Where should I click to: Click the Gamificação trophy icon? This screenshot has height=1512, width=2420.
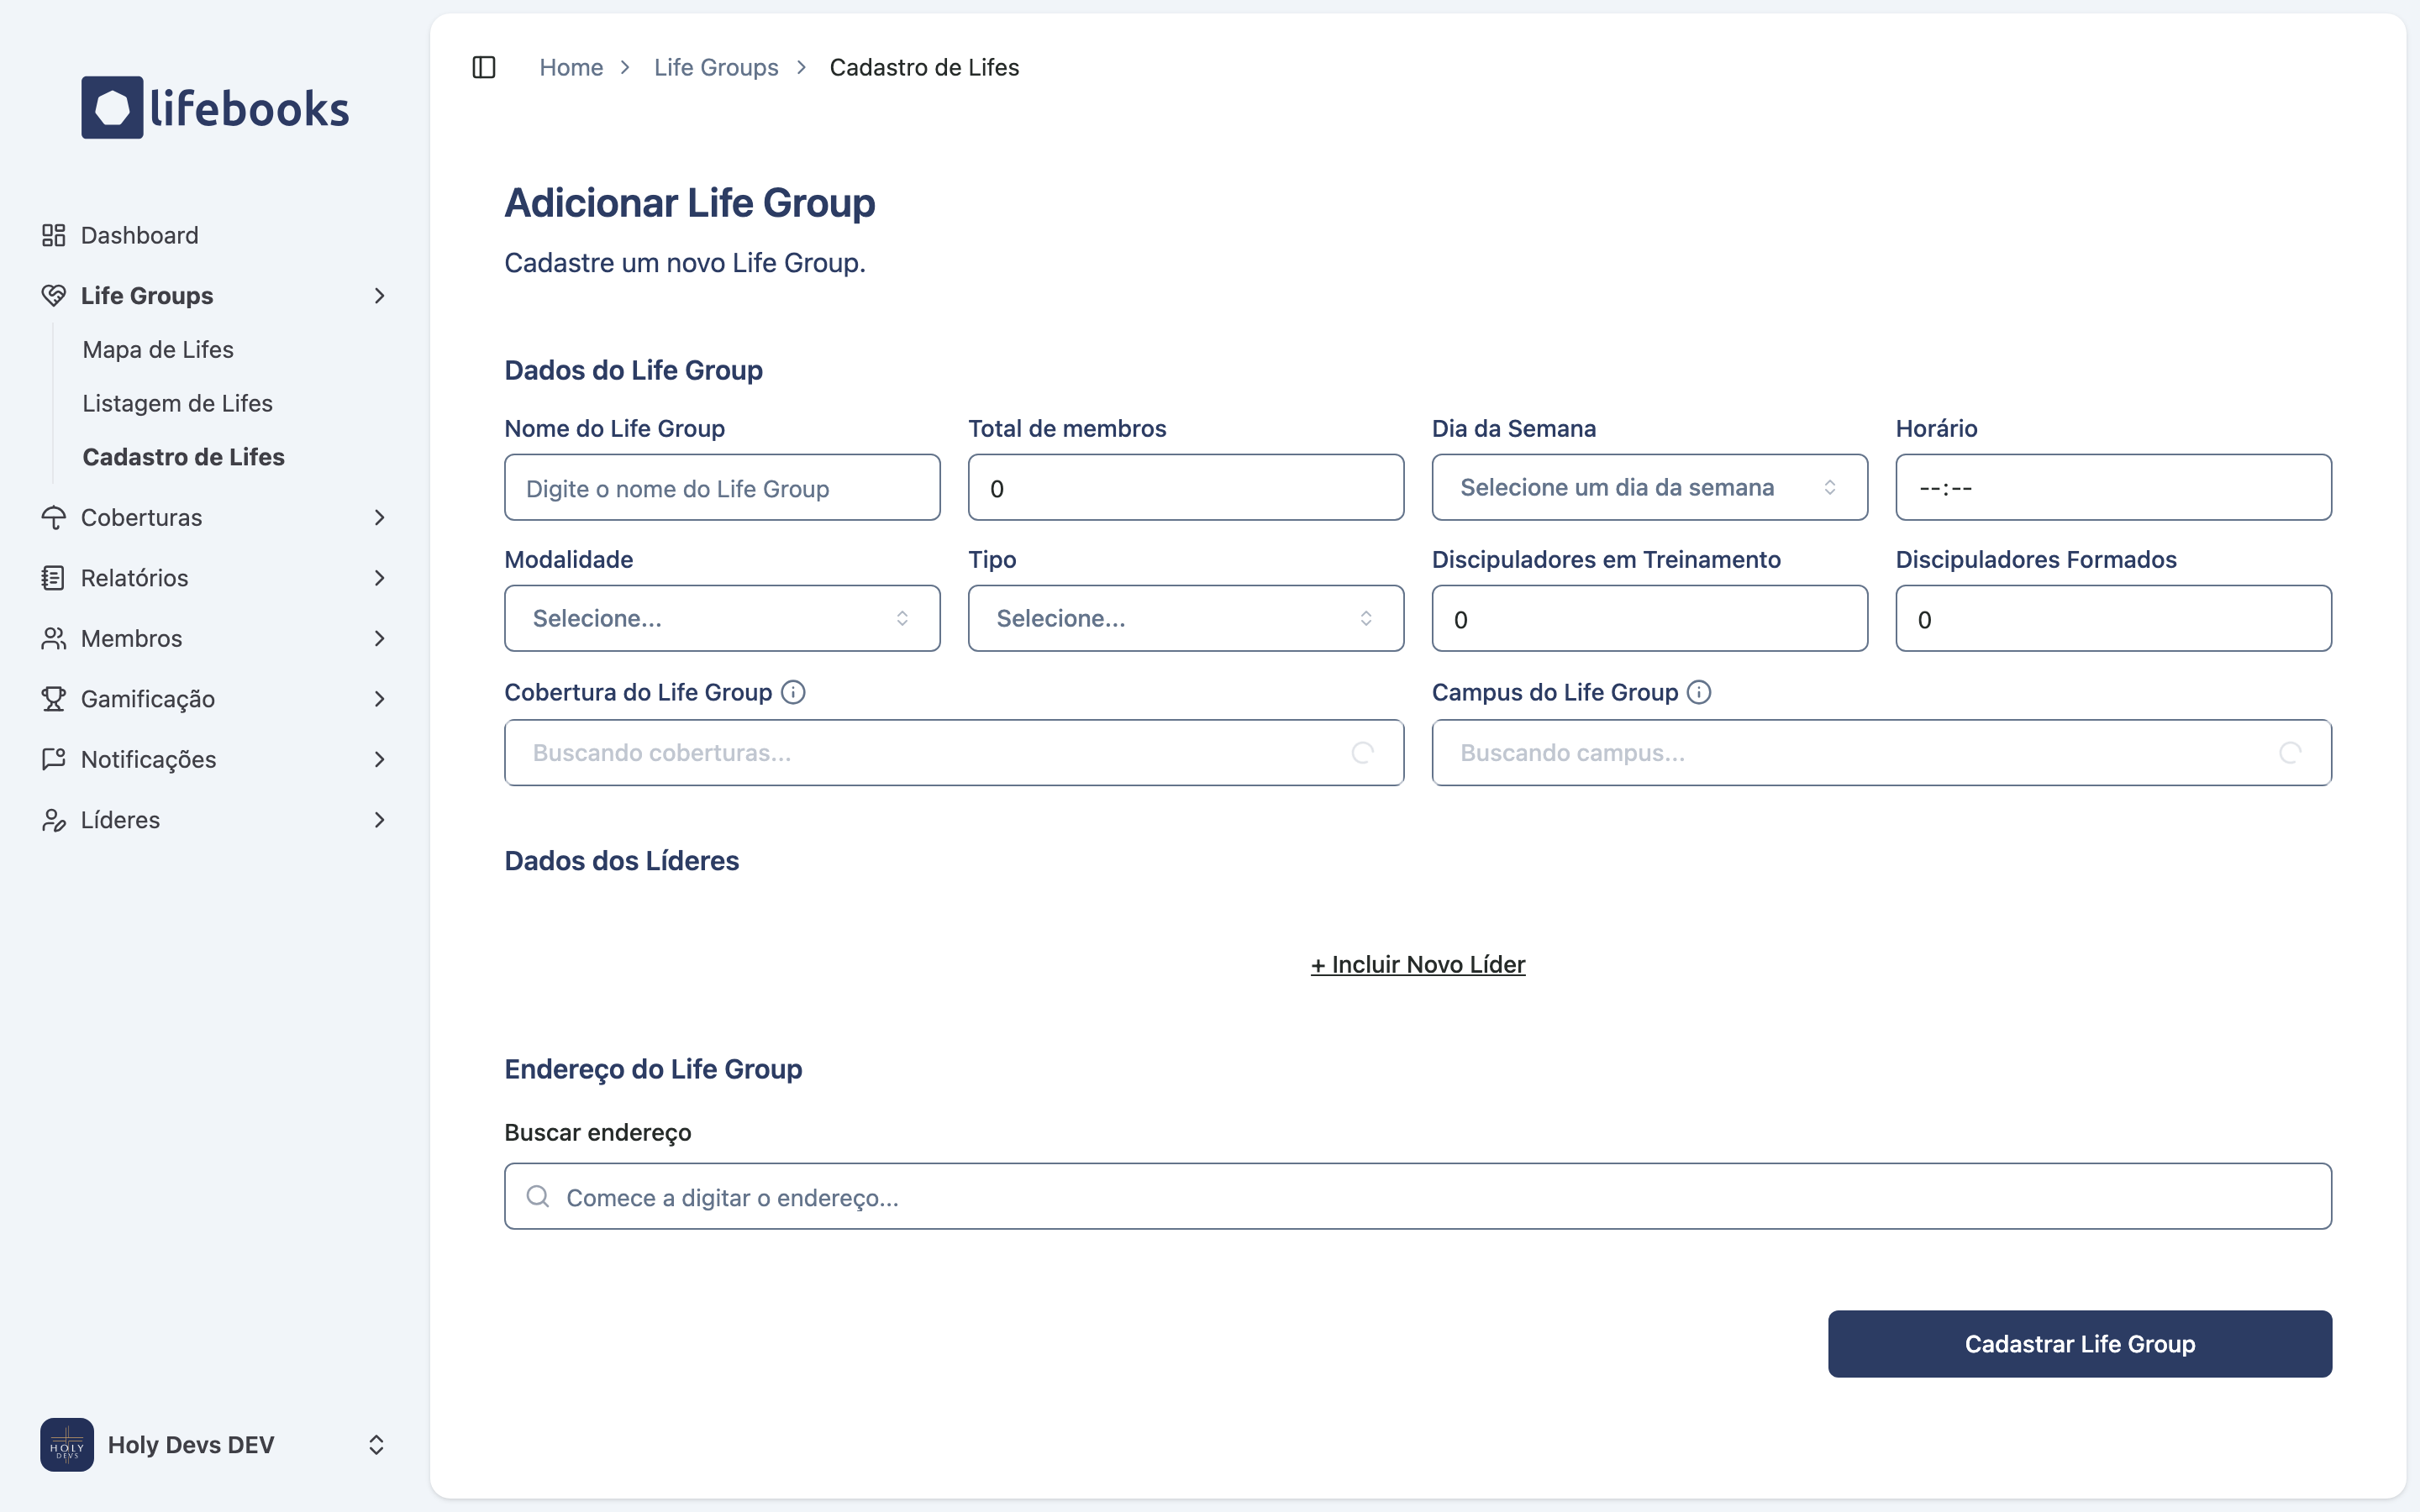point(53,699)
